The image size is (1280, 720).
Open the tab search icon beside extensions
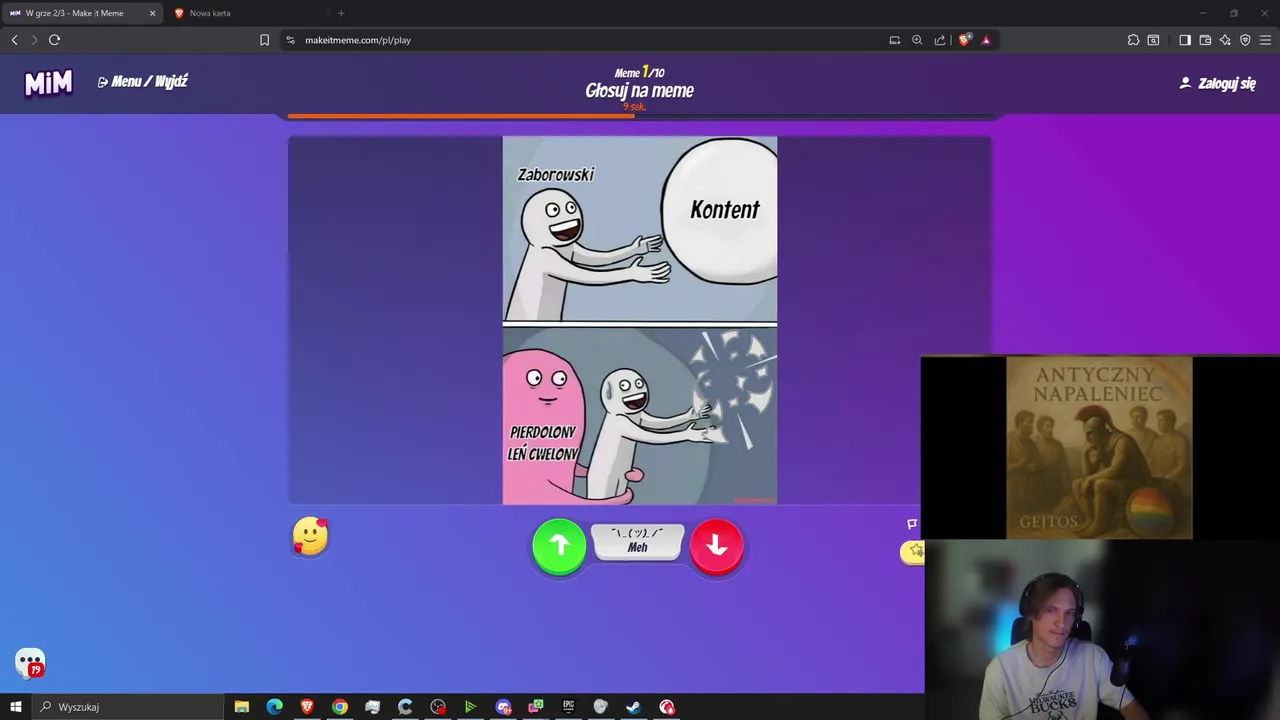point(1153,40)
